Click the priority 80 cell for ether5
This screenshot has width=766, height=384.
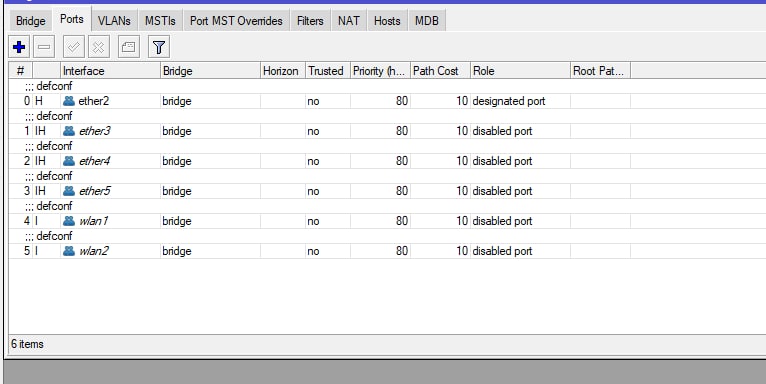click(x=402, y=191)
